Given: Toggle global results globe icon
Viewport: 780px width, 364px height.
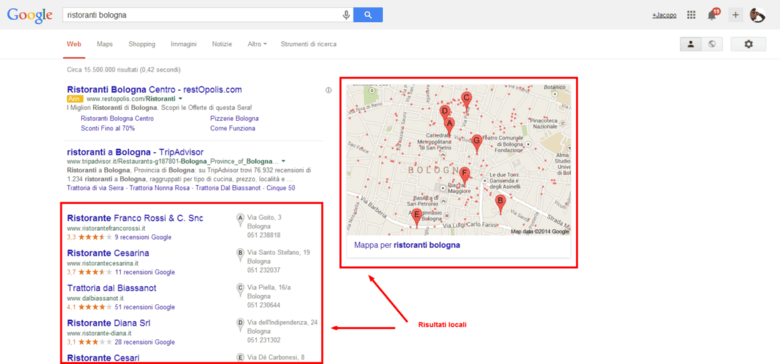Looking at the screenshot, I should pos(712,44).
